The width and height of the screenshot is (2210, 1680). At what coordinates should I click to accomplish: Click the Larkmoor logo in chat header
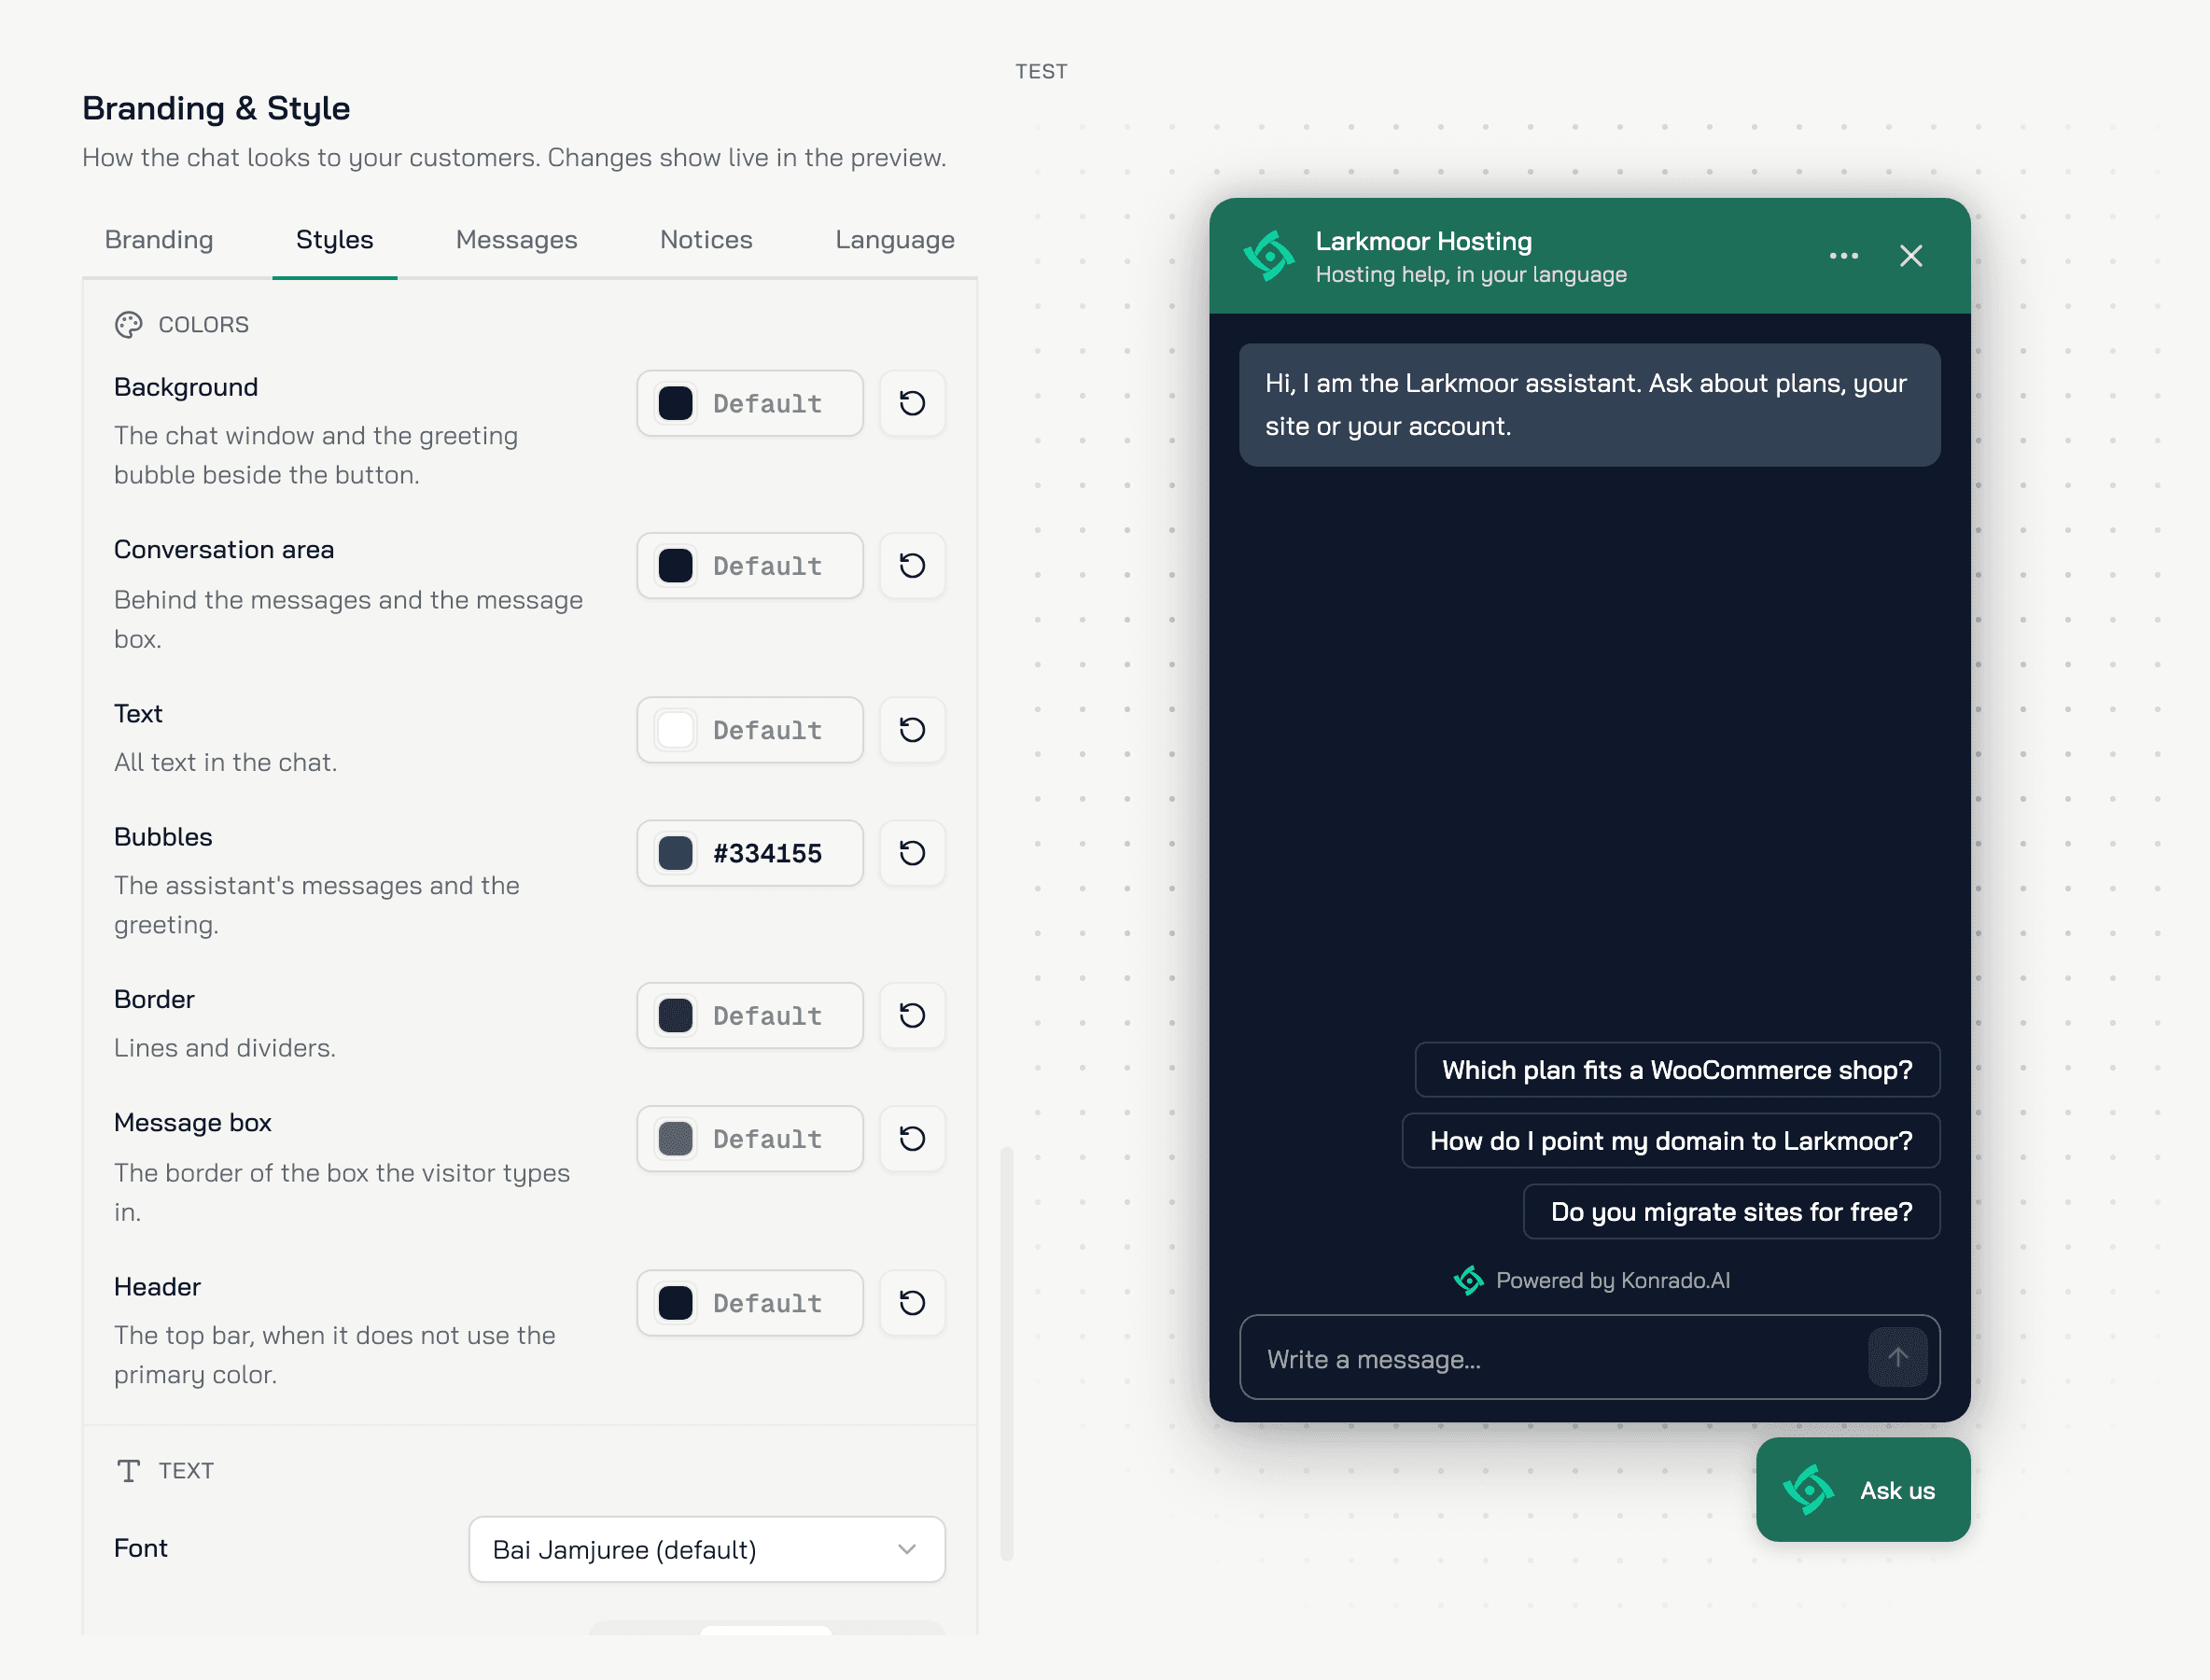[1269, 256]
